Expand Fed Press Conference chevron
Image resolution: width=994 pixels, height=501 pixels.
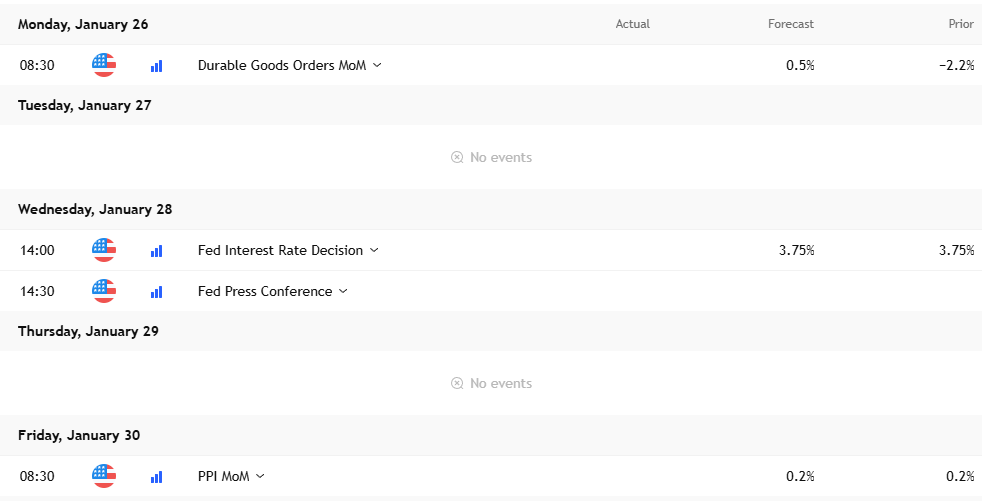[x=344, y=291]
